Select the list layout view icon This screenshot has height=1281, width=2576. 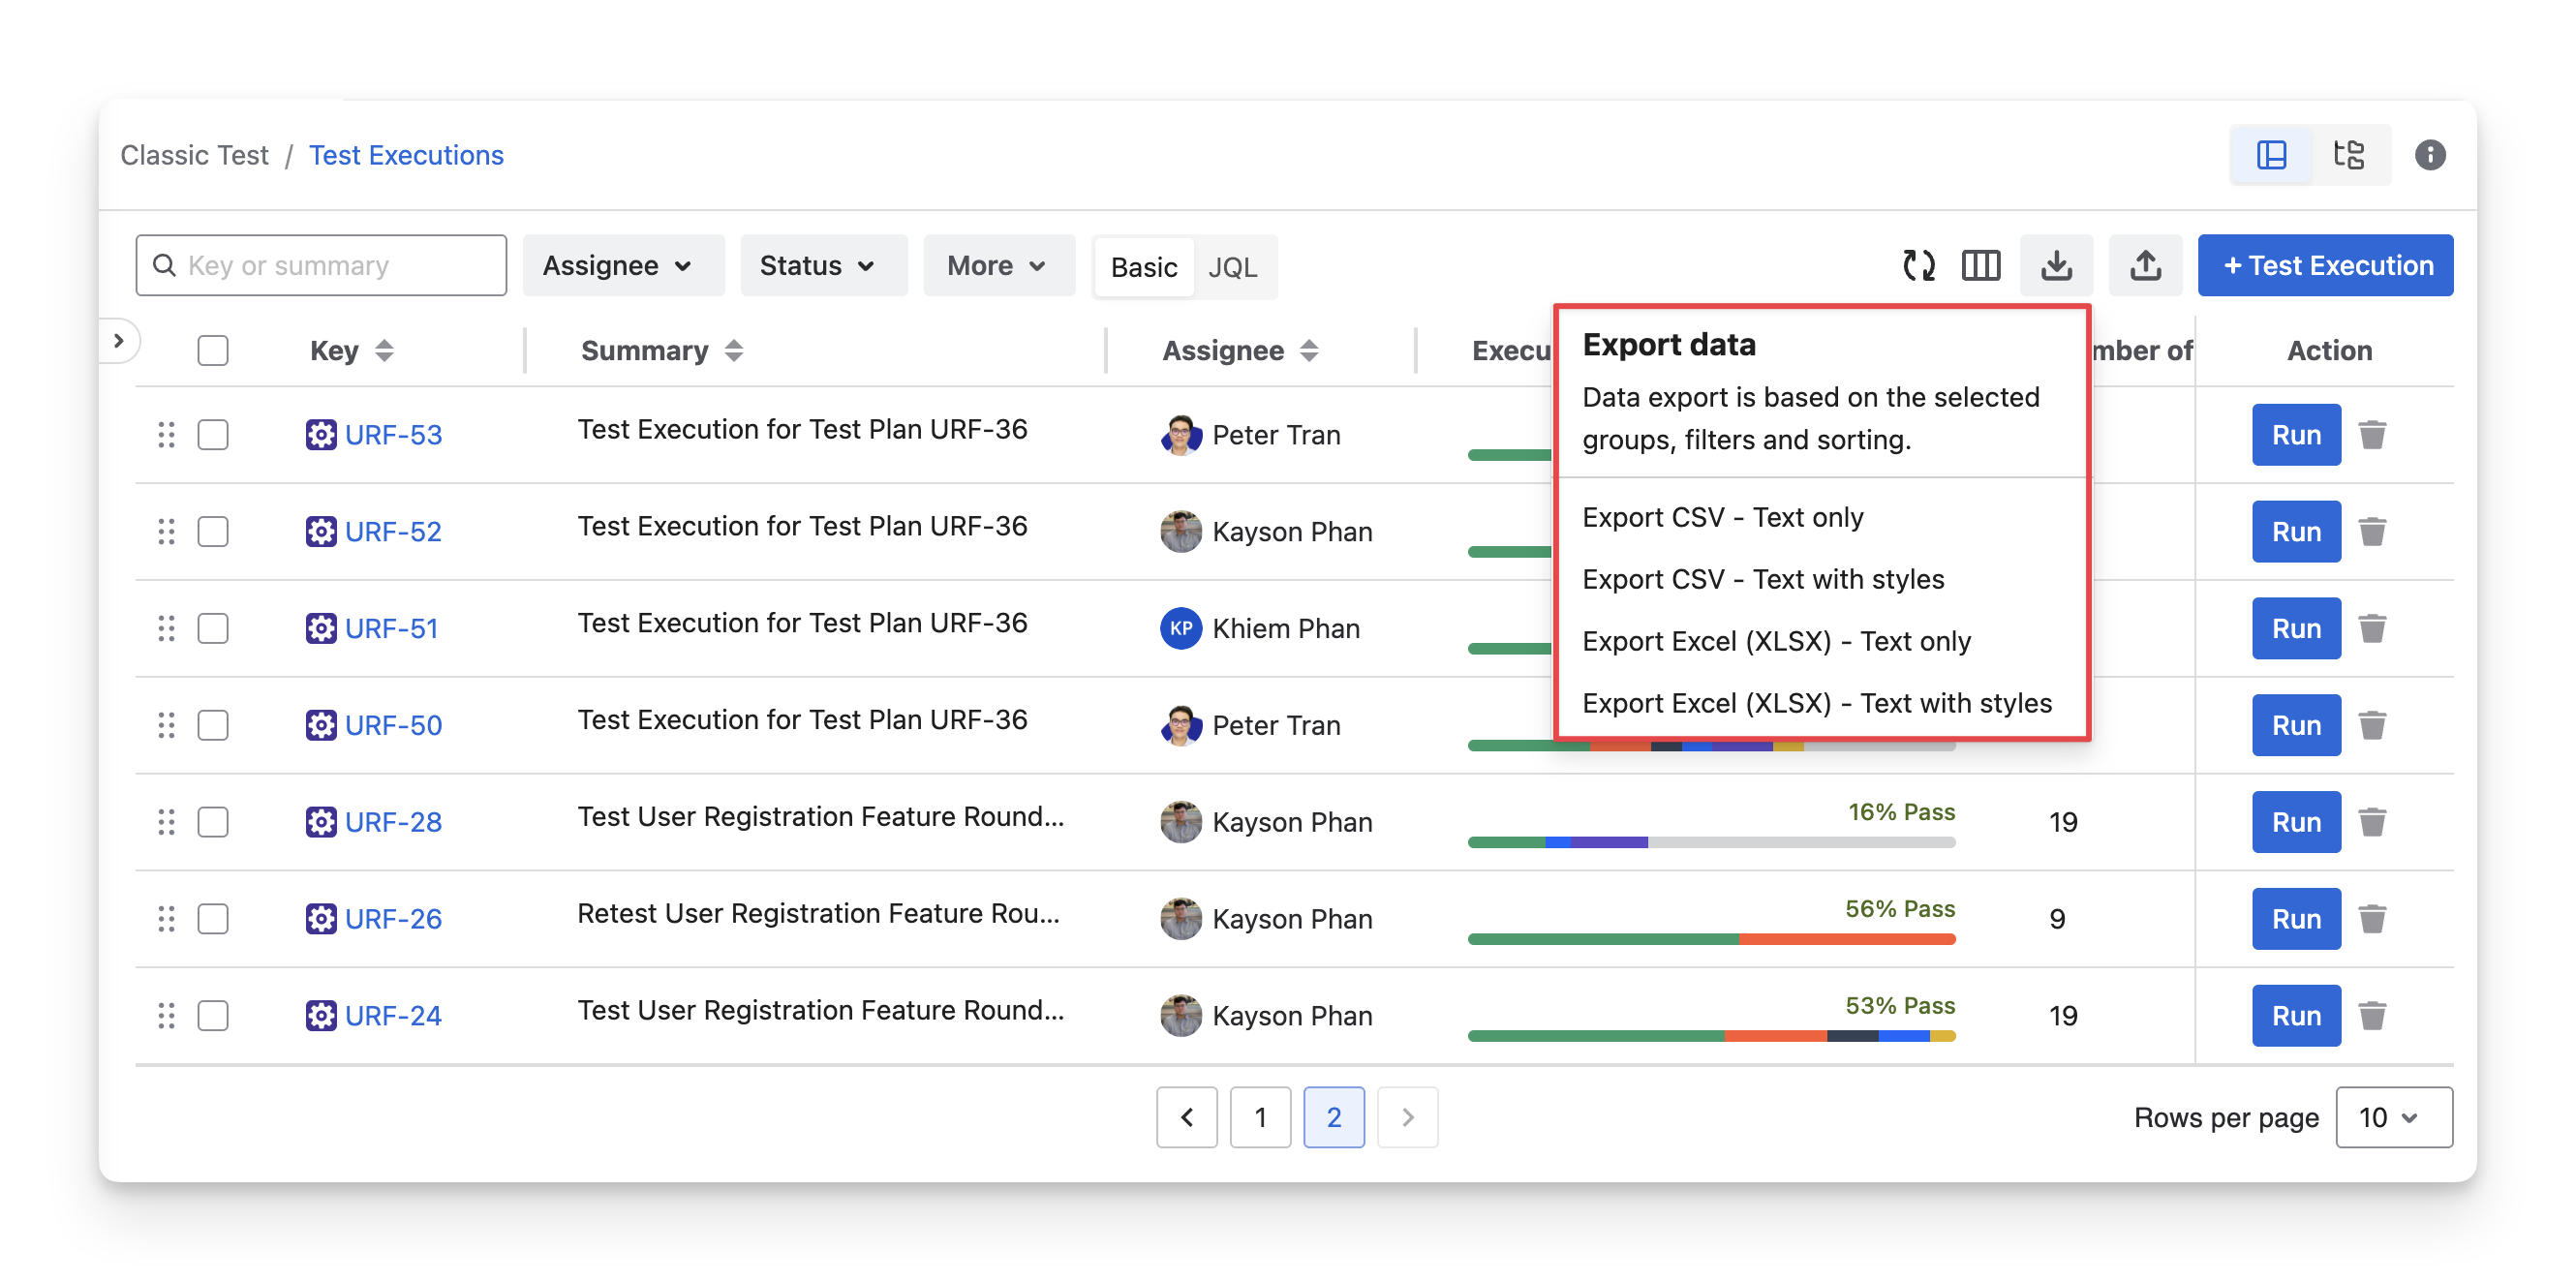coord(2271,155)
